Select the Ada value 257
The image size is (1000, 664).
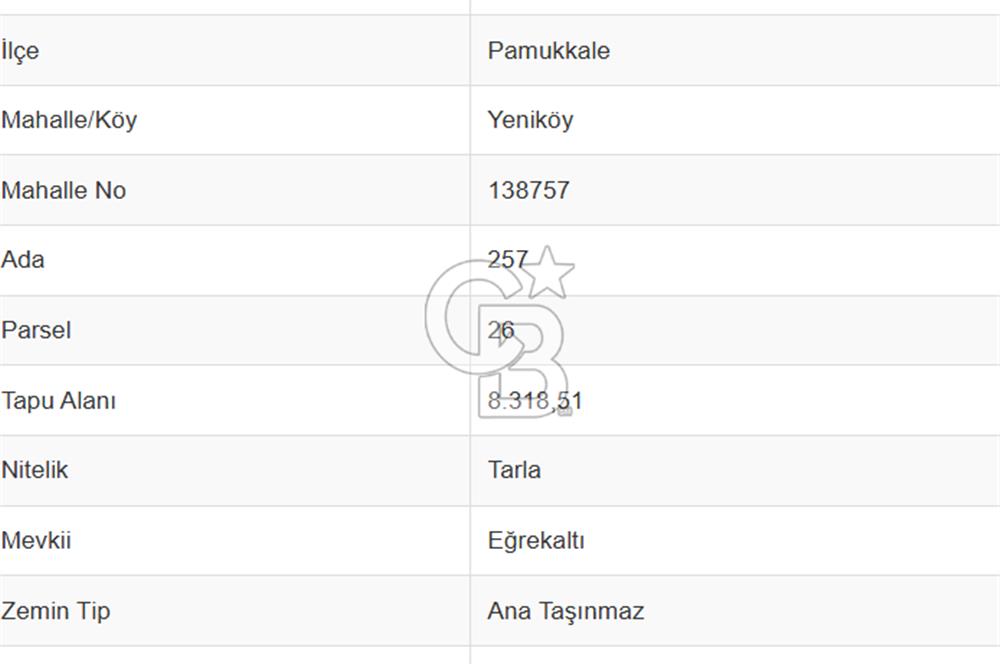coord(507,260)
